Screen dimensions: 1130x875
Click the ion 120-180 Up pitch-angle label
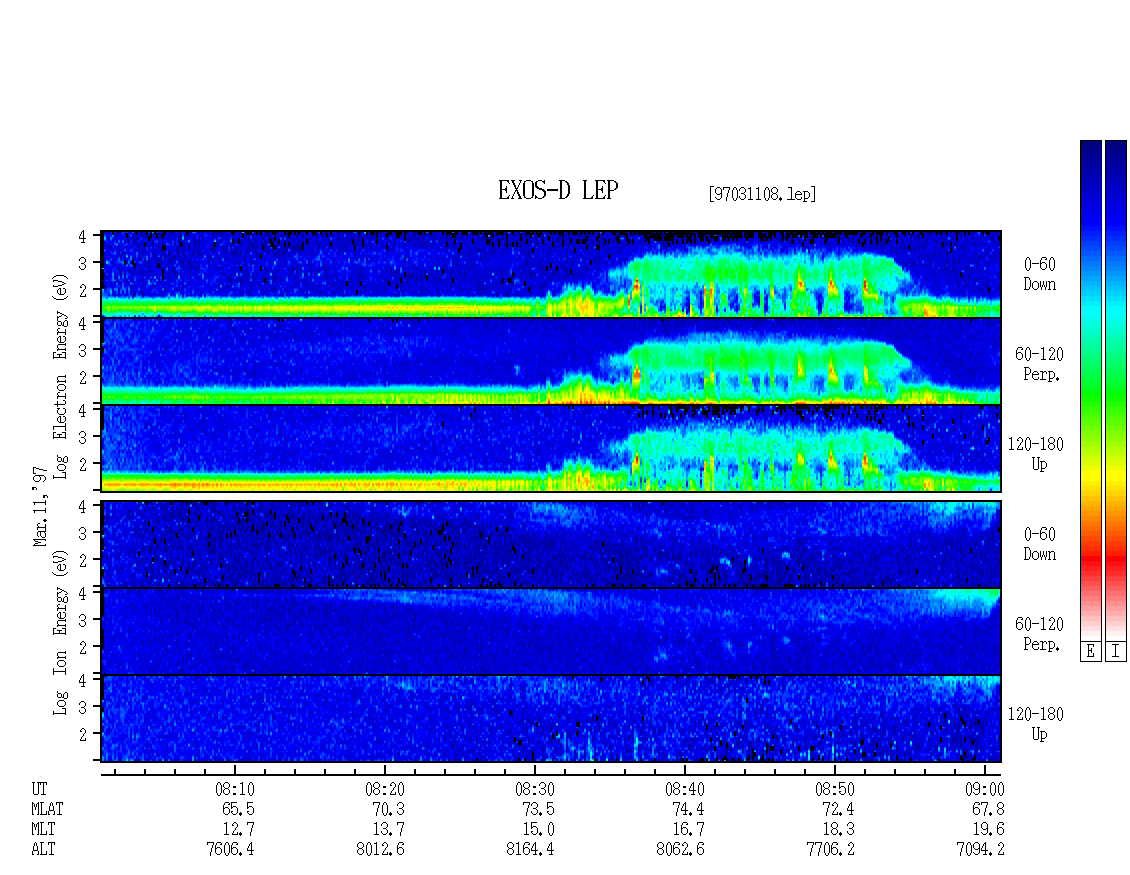click(x=1036, y=724)
